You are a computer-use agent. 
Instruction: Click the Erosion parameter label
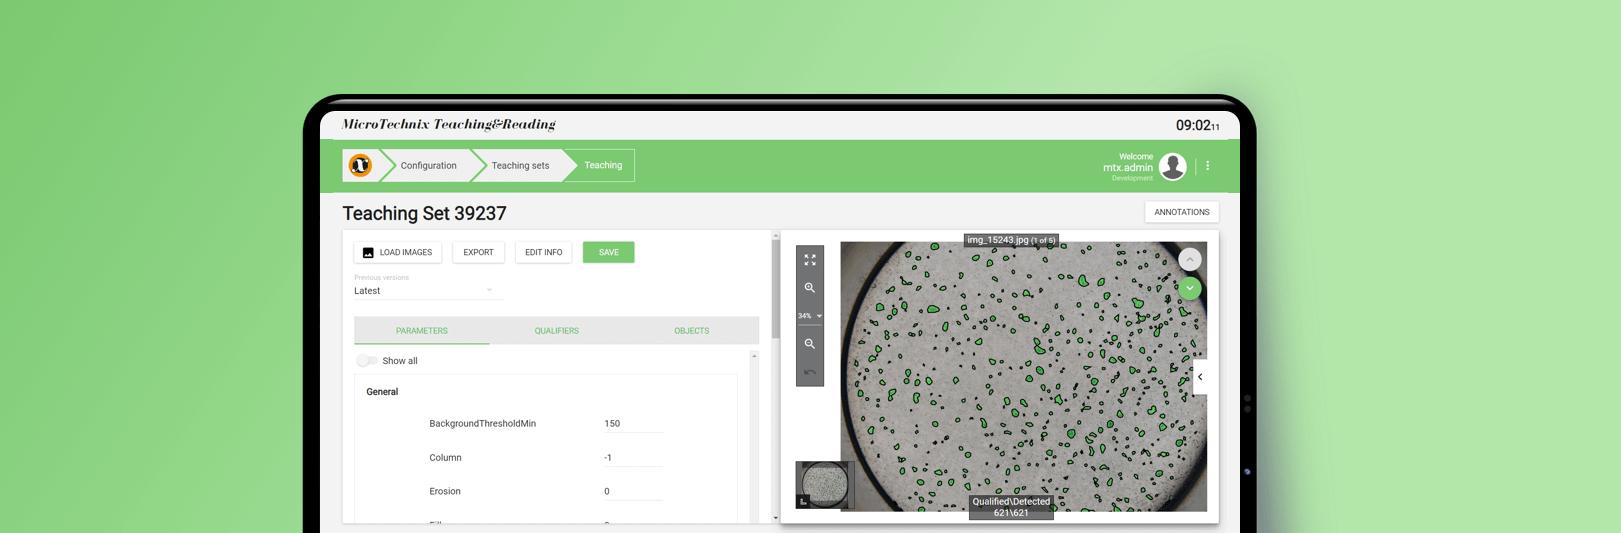(445, 492)
